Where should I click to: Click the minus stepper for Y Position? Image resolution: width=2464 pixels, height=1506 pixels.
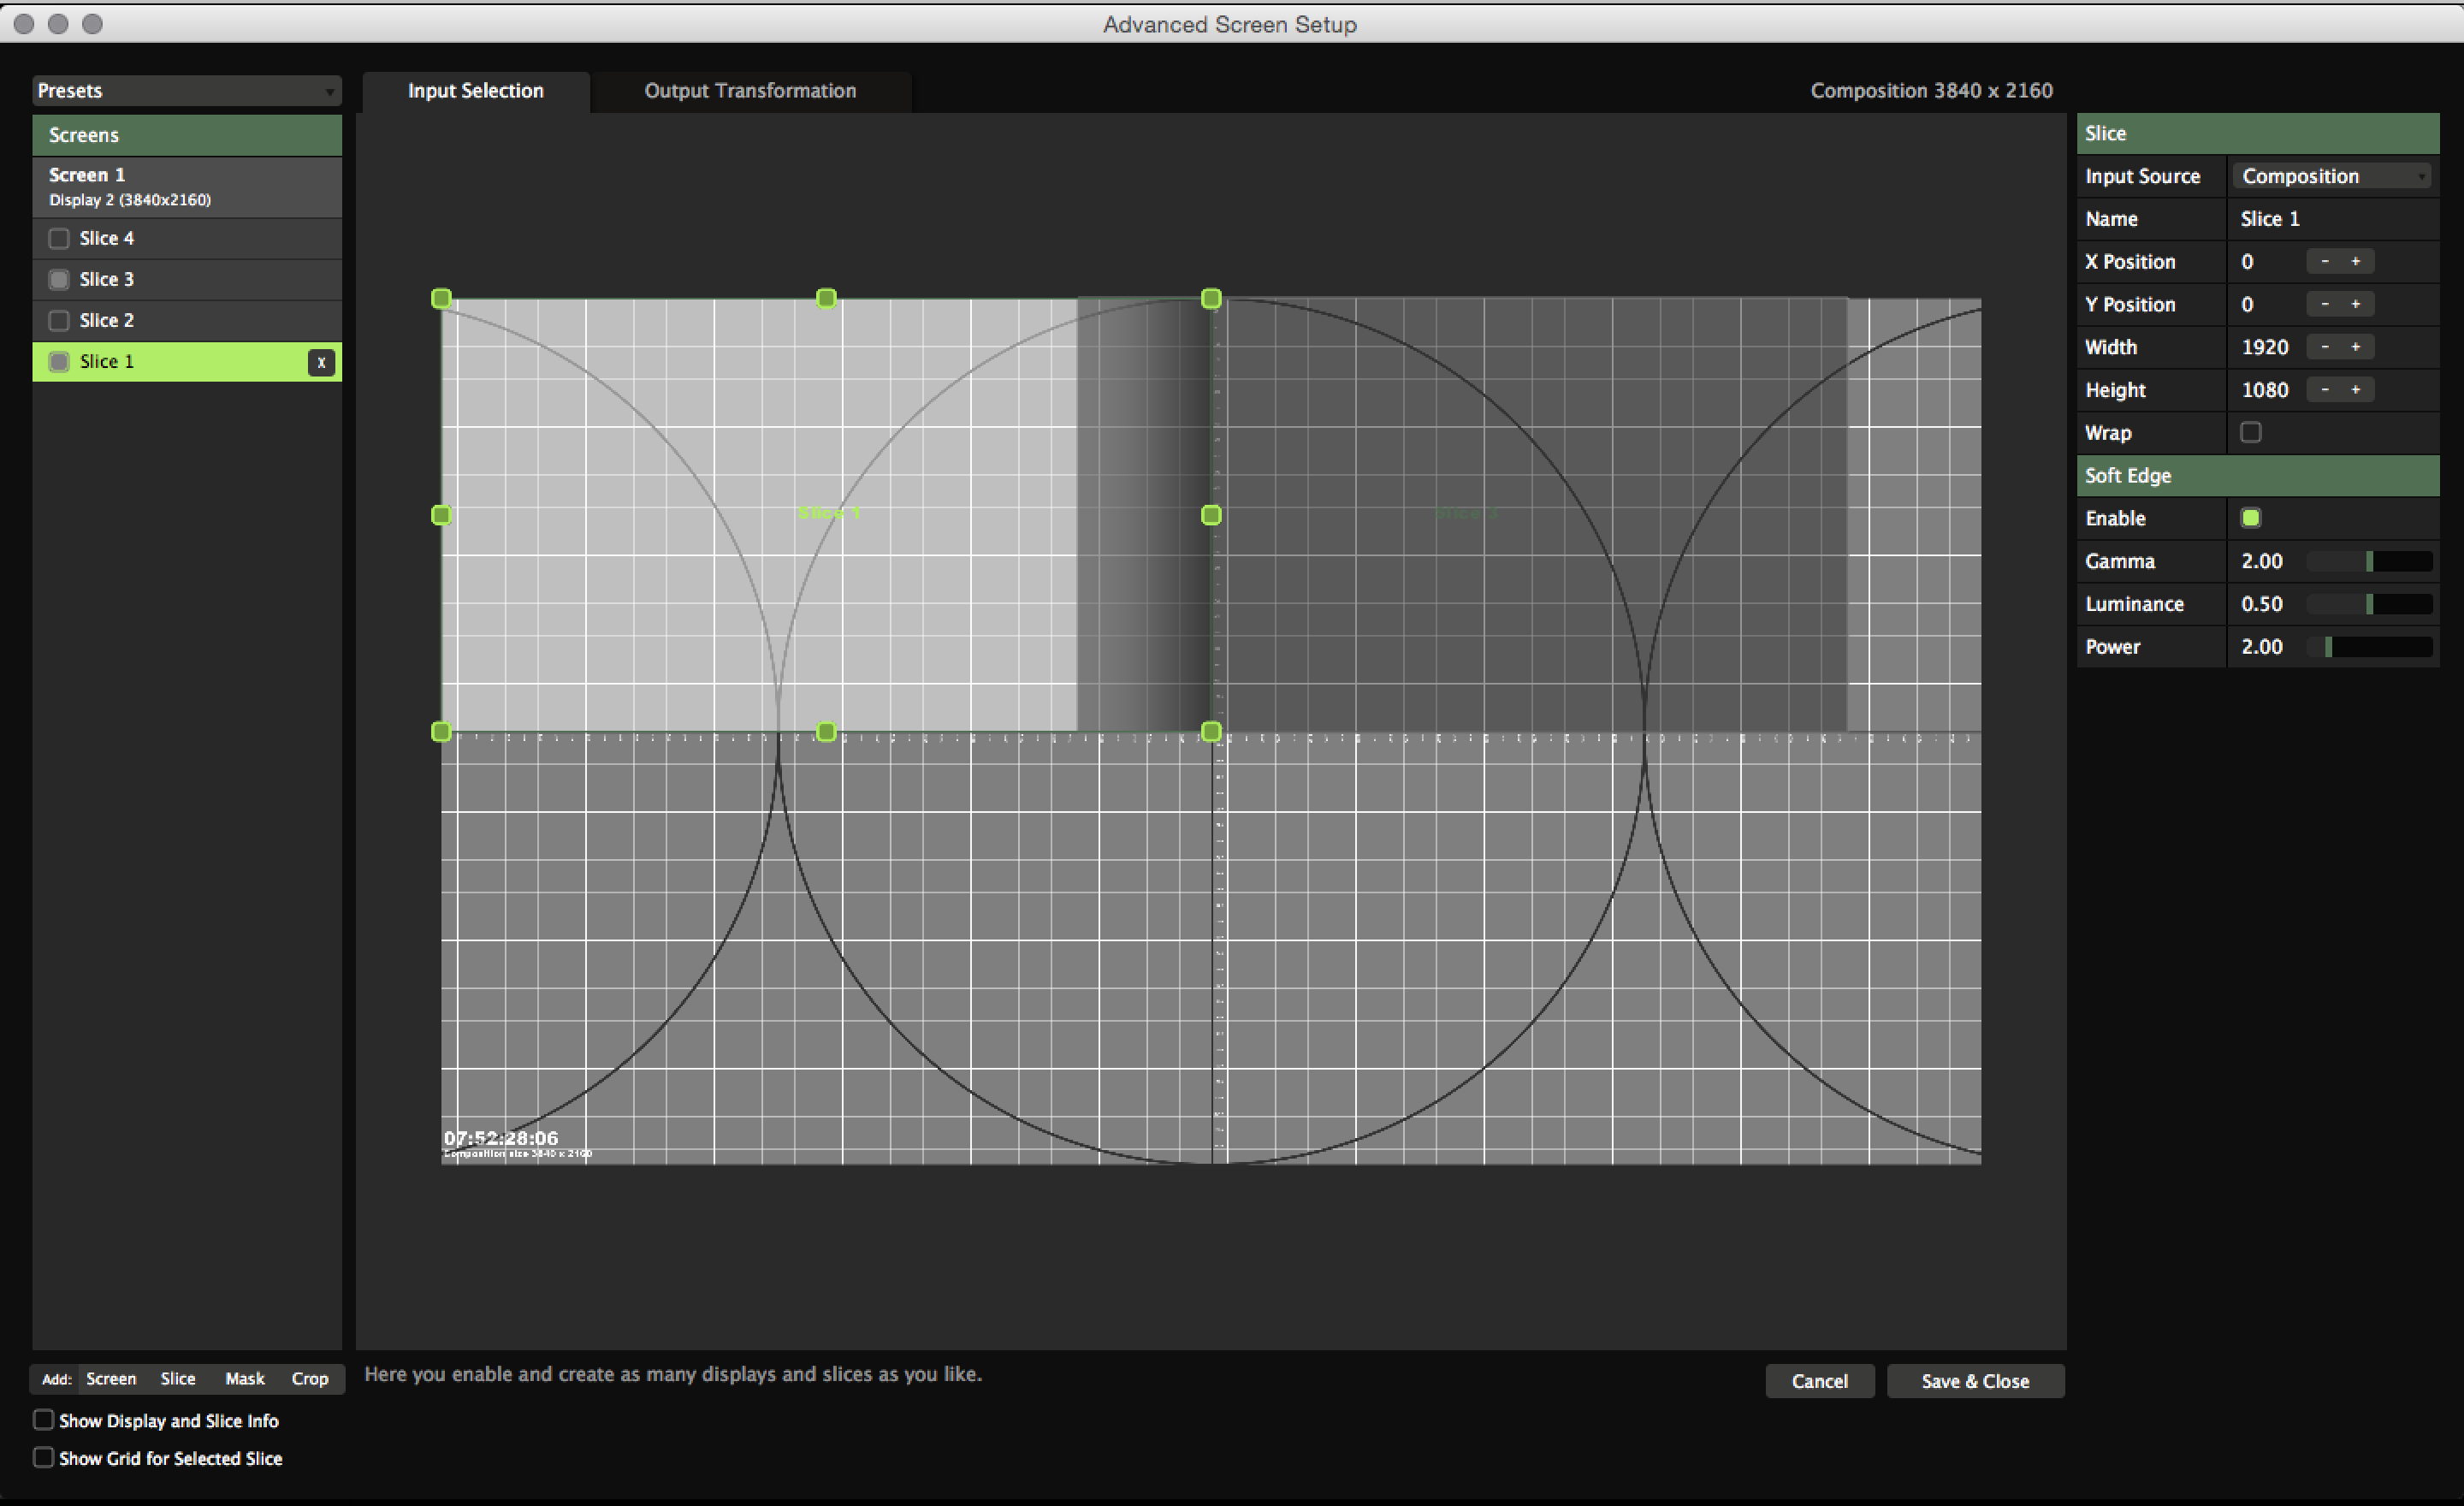(x=2325, y=304)
